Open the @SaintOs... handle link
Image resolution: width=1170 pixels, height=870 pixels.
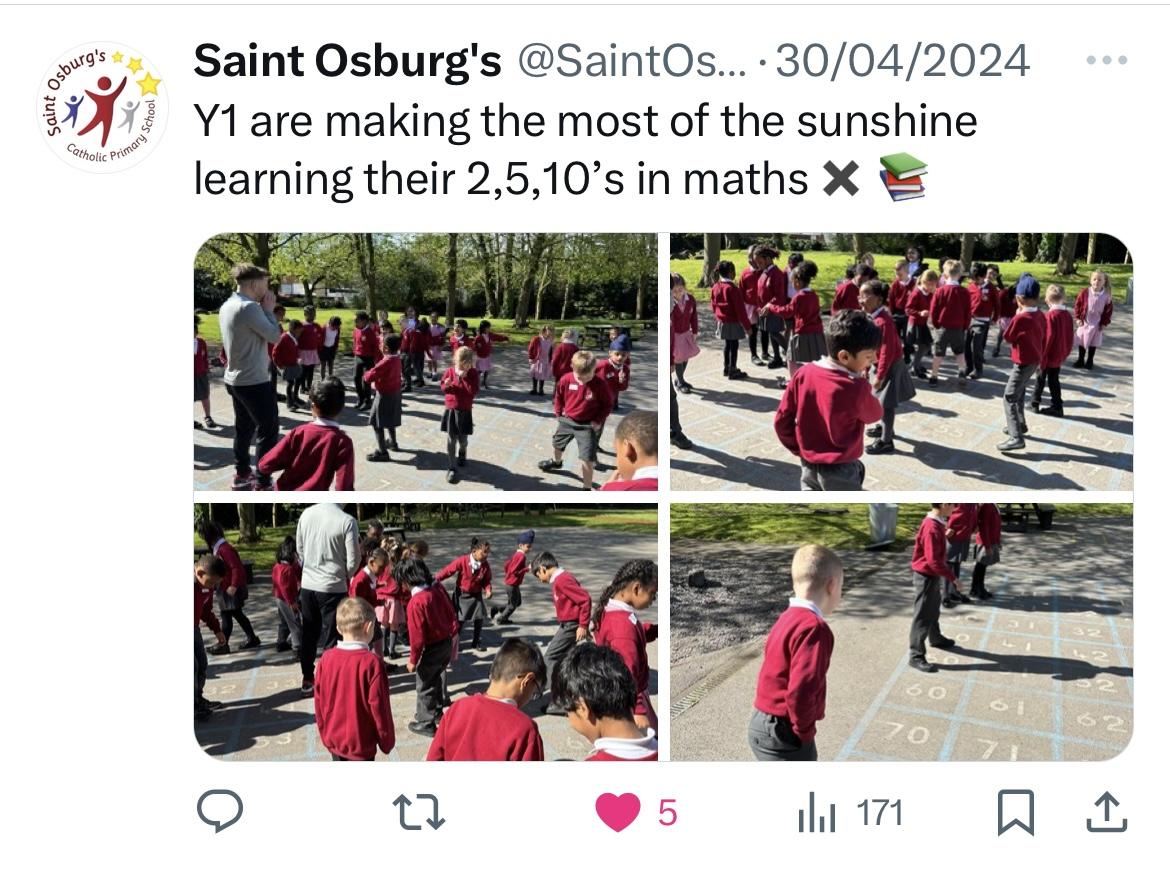click(x=631, y=60)
